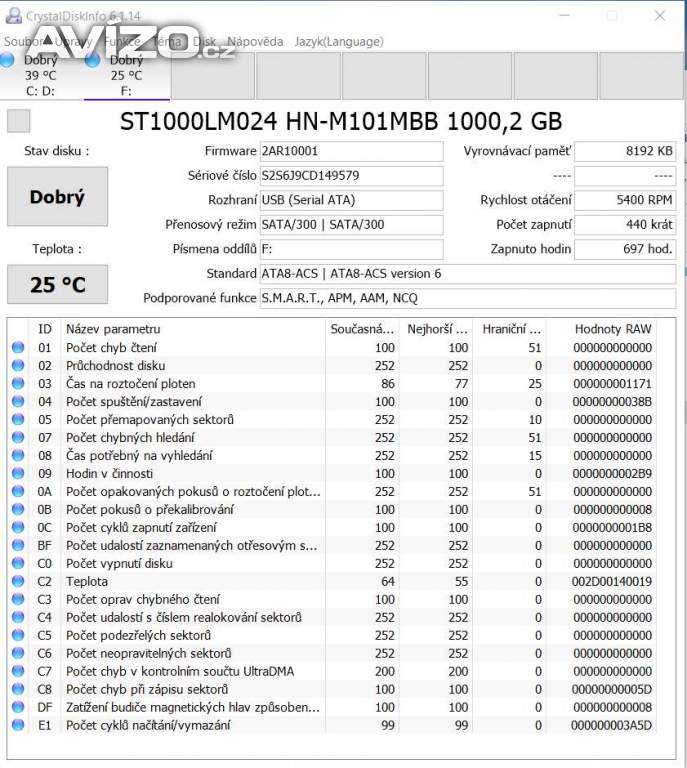Click status dot for 04 Počet spuštění/zastavení

coord(18,402)
